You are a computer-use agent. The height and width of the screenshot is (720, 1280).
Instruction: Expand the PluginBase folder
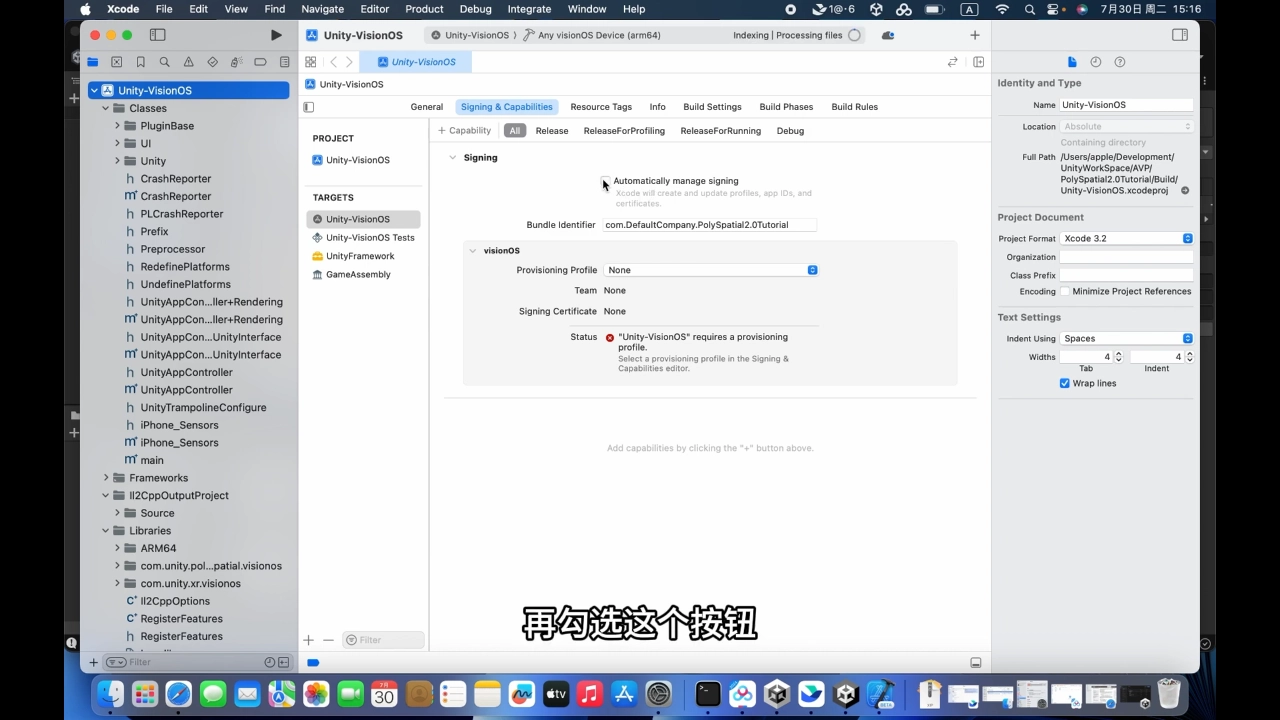click(x=117, y=126)
